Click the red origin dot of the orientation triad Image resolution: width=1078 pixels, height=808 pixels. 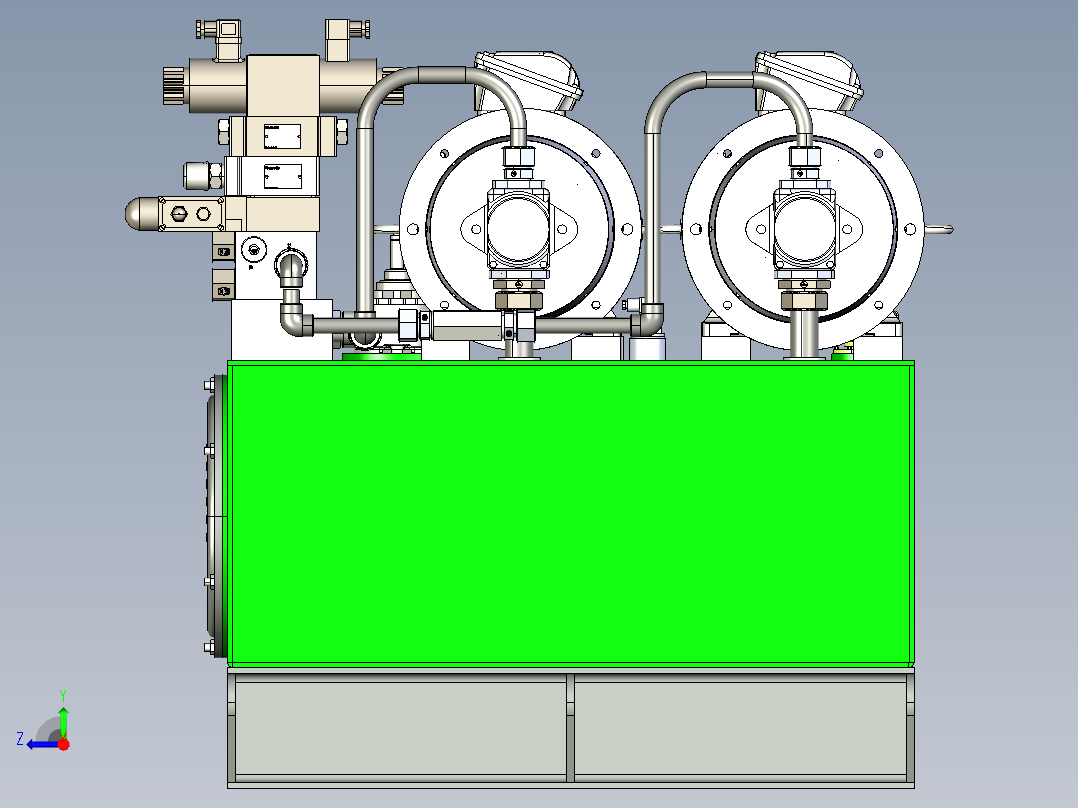[x=64, y=744]
